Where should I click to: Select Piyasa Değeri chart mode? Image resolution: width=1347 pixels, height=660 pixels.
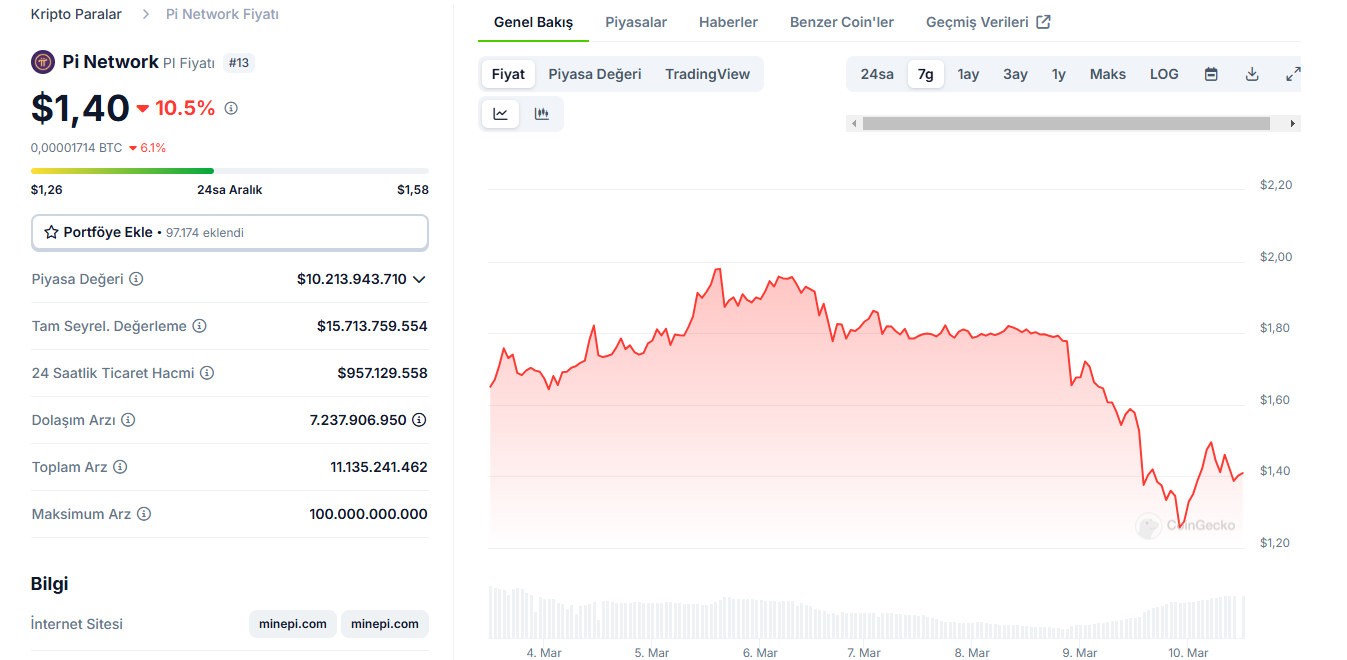(x=595, y=74)
